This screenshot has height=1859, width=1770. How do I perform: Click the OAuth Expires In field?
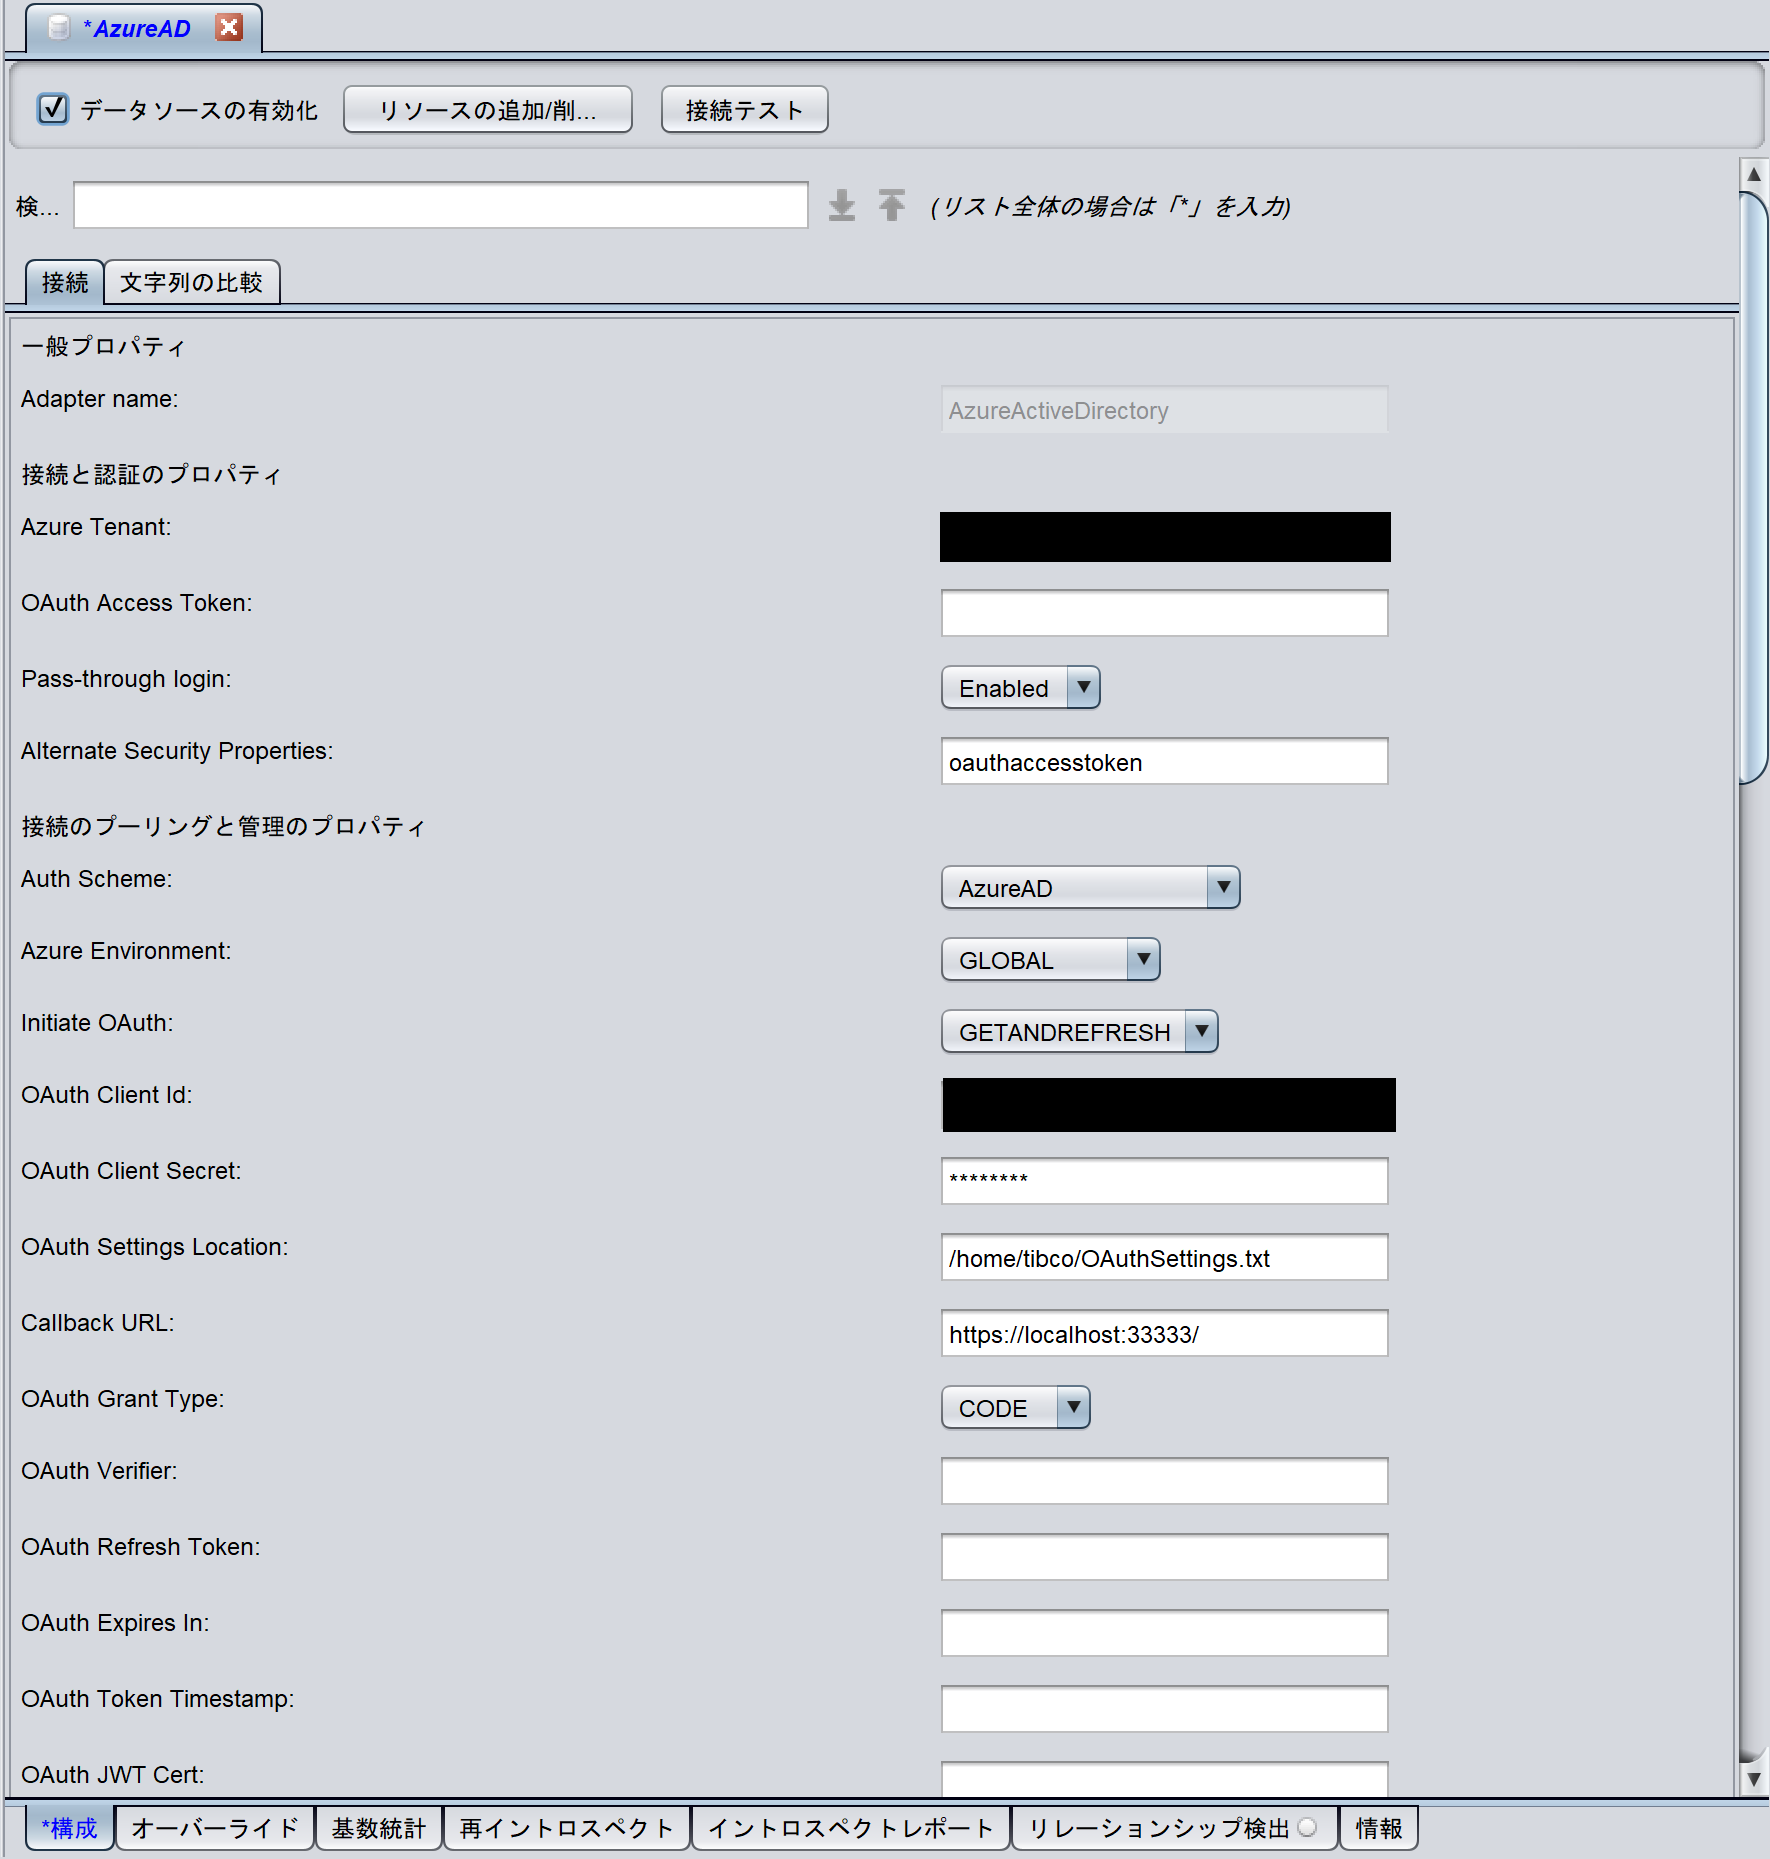point(1164,1633)
